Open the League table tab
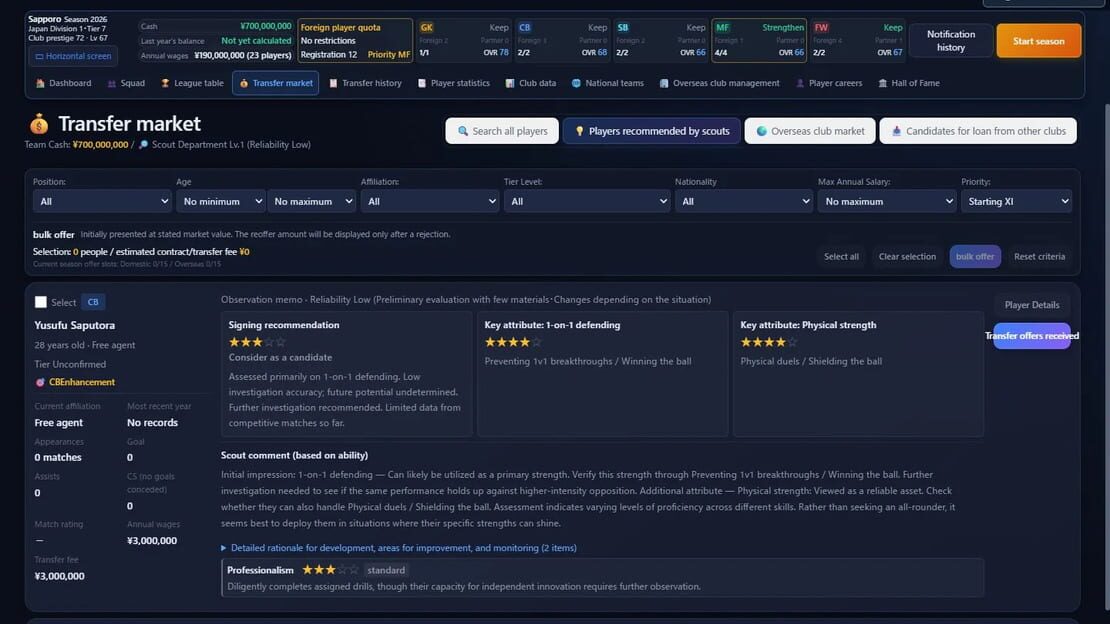The height and width of the screenshot is (624, 1110). [x=192, y=84]
